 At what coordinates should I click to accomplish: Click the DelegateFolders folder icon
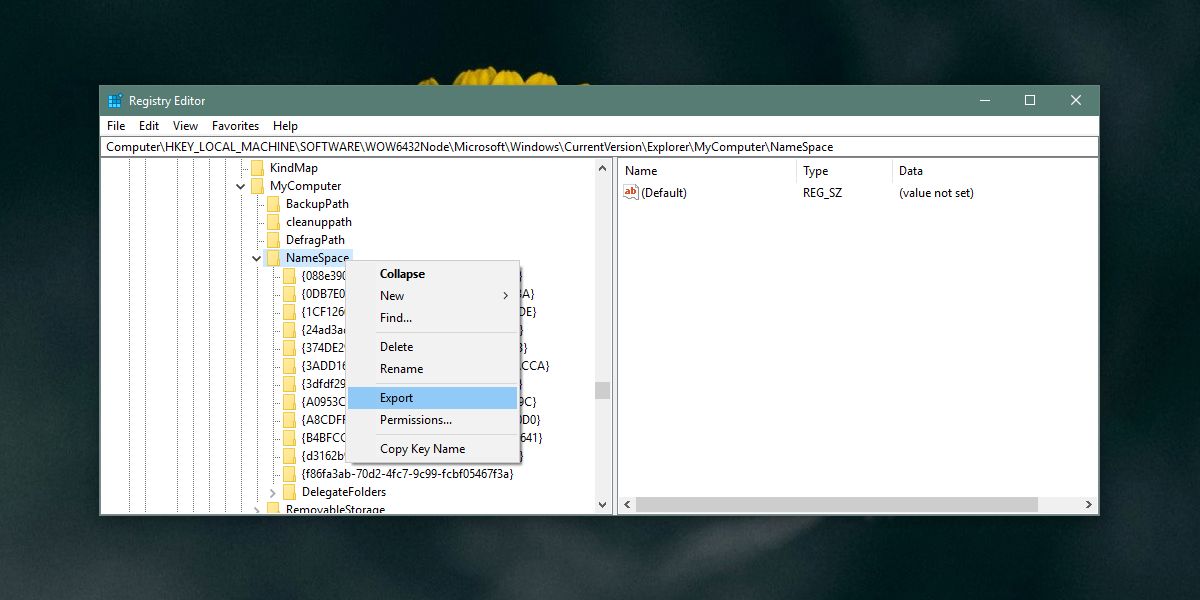290,492
